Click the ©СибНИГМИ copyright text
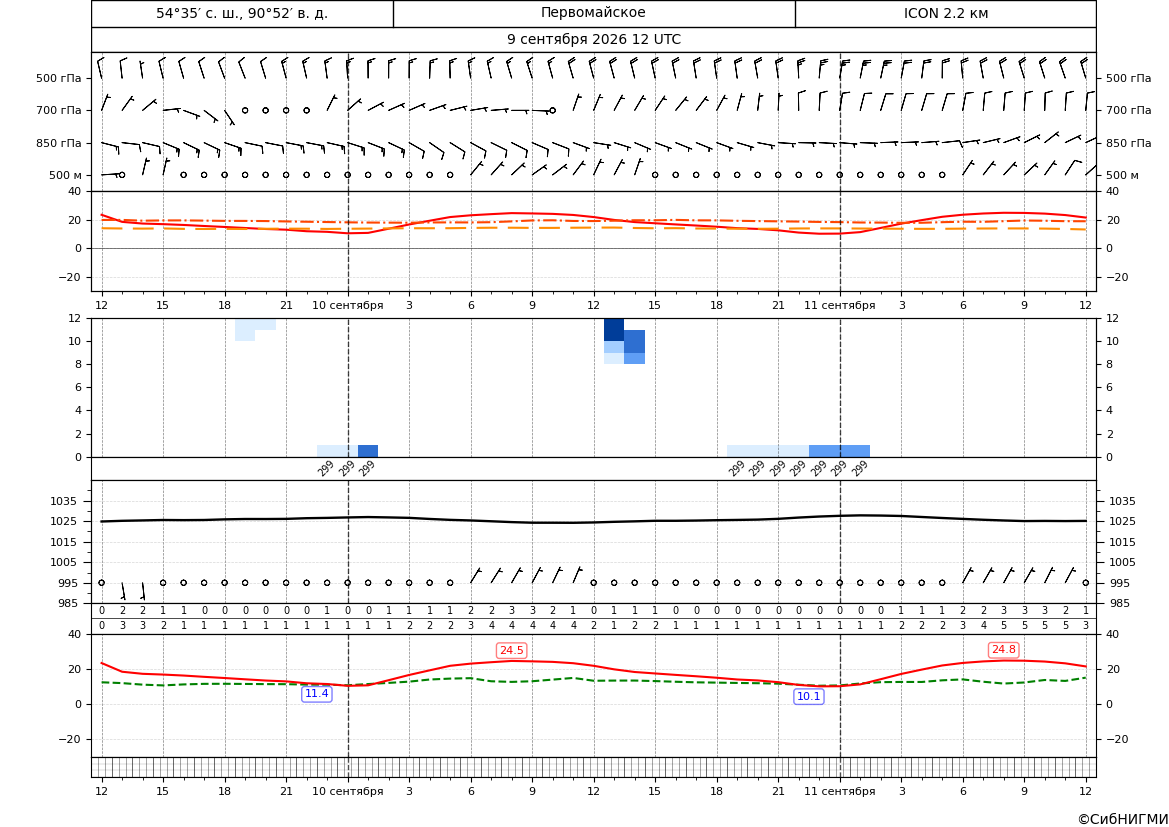Screen dimensions: 1169x827 pyautogui.click(x=1123, y=819)
